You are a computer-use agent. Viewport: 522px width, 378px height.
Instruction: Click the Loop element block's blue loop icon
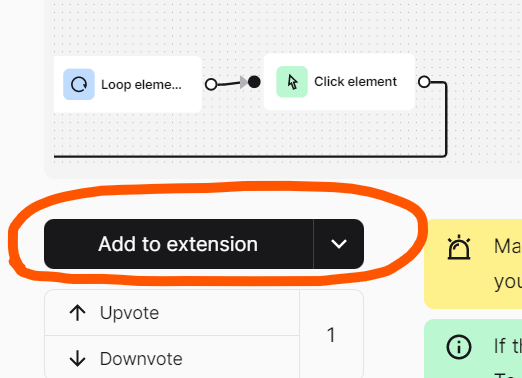[x=79, y=84]
